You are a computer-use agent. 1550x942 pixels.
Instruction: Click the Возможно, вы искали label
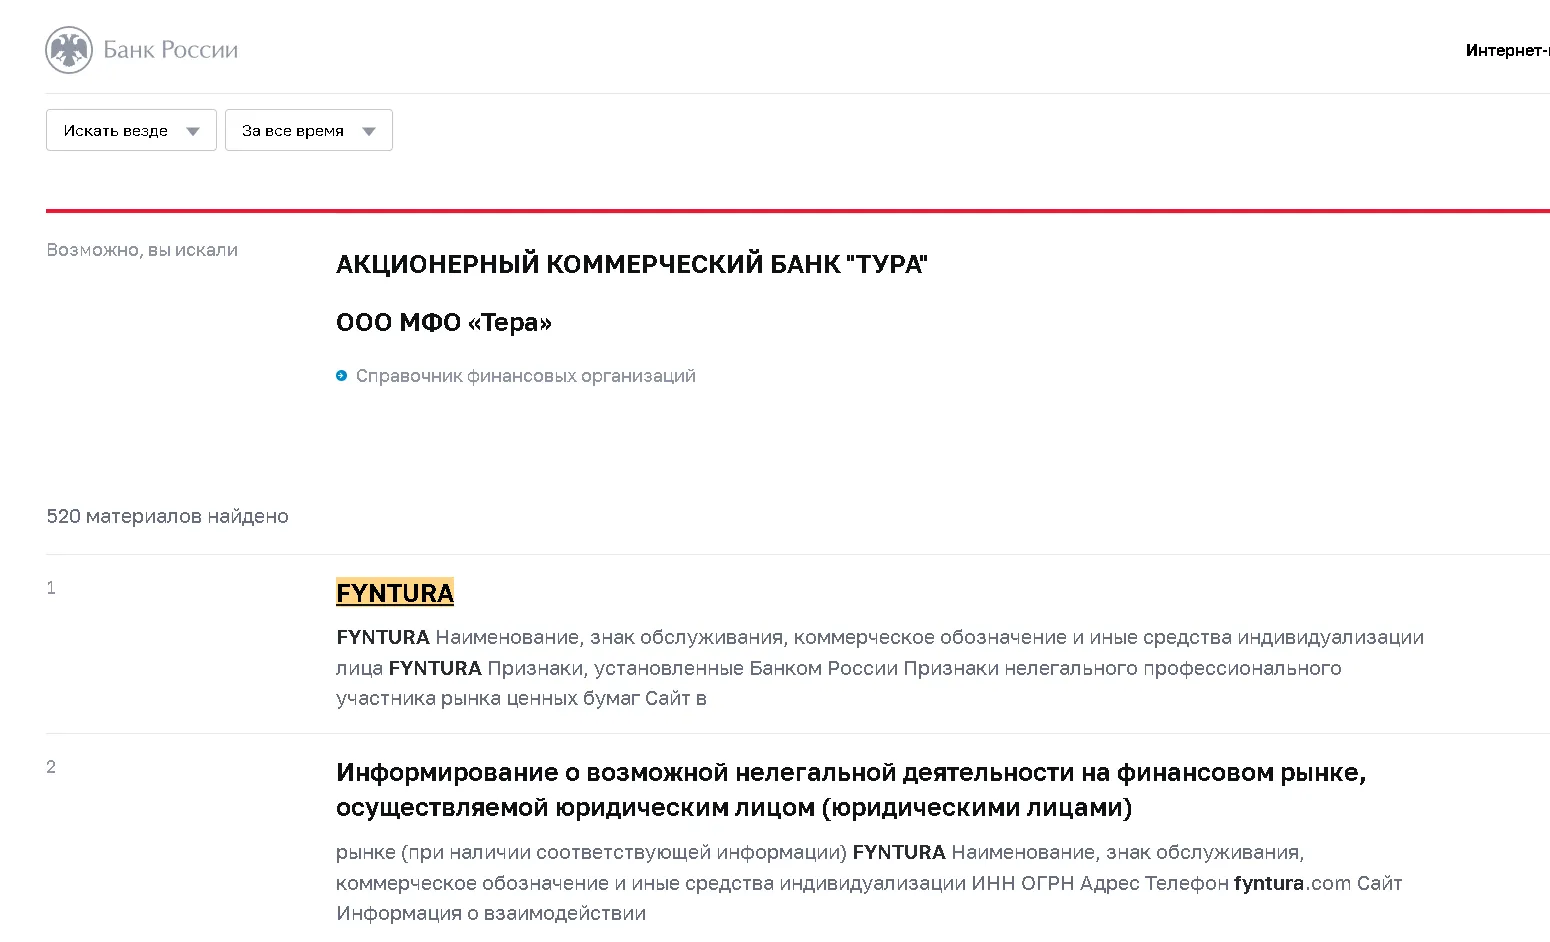(142, 250)
